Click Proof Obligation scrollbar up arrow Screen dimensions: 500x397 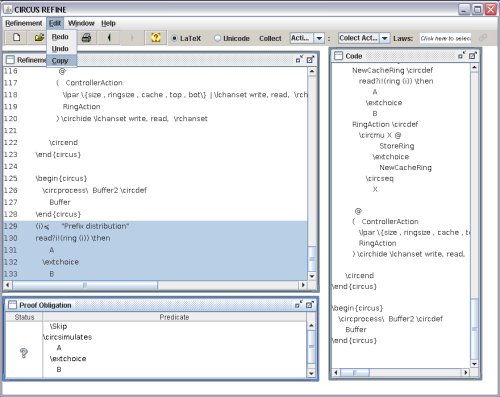(x=311, y=325)
